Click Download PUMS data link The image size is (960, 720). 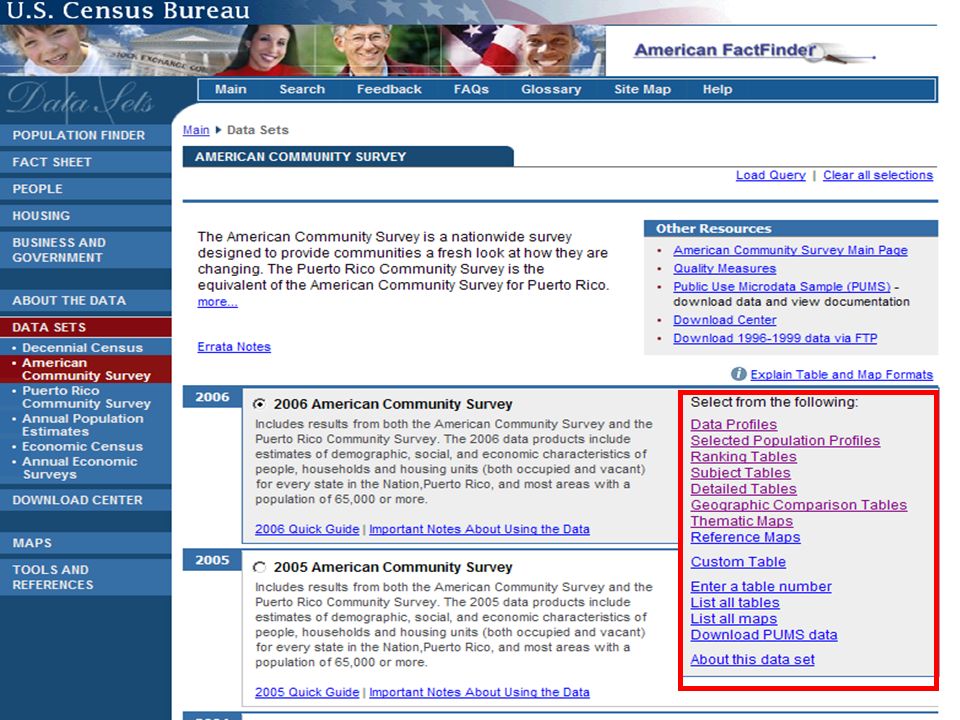763,635
